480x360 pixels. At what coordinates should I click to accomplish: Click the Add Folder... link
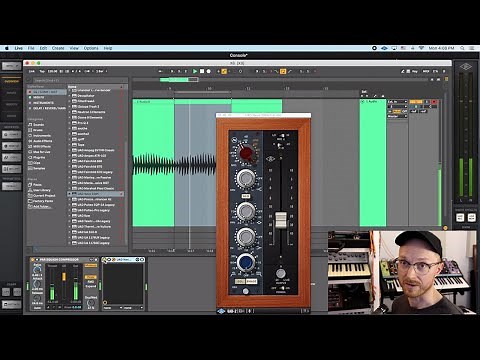[x=42, y=206]
